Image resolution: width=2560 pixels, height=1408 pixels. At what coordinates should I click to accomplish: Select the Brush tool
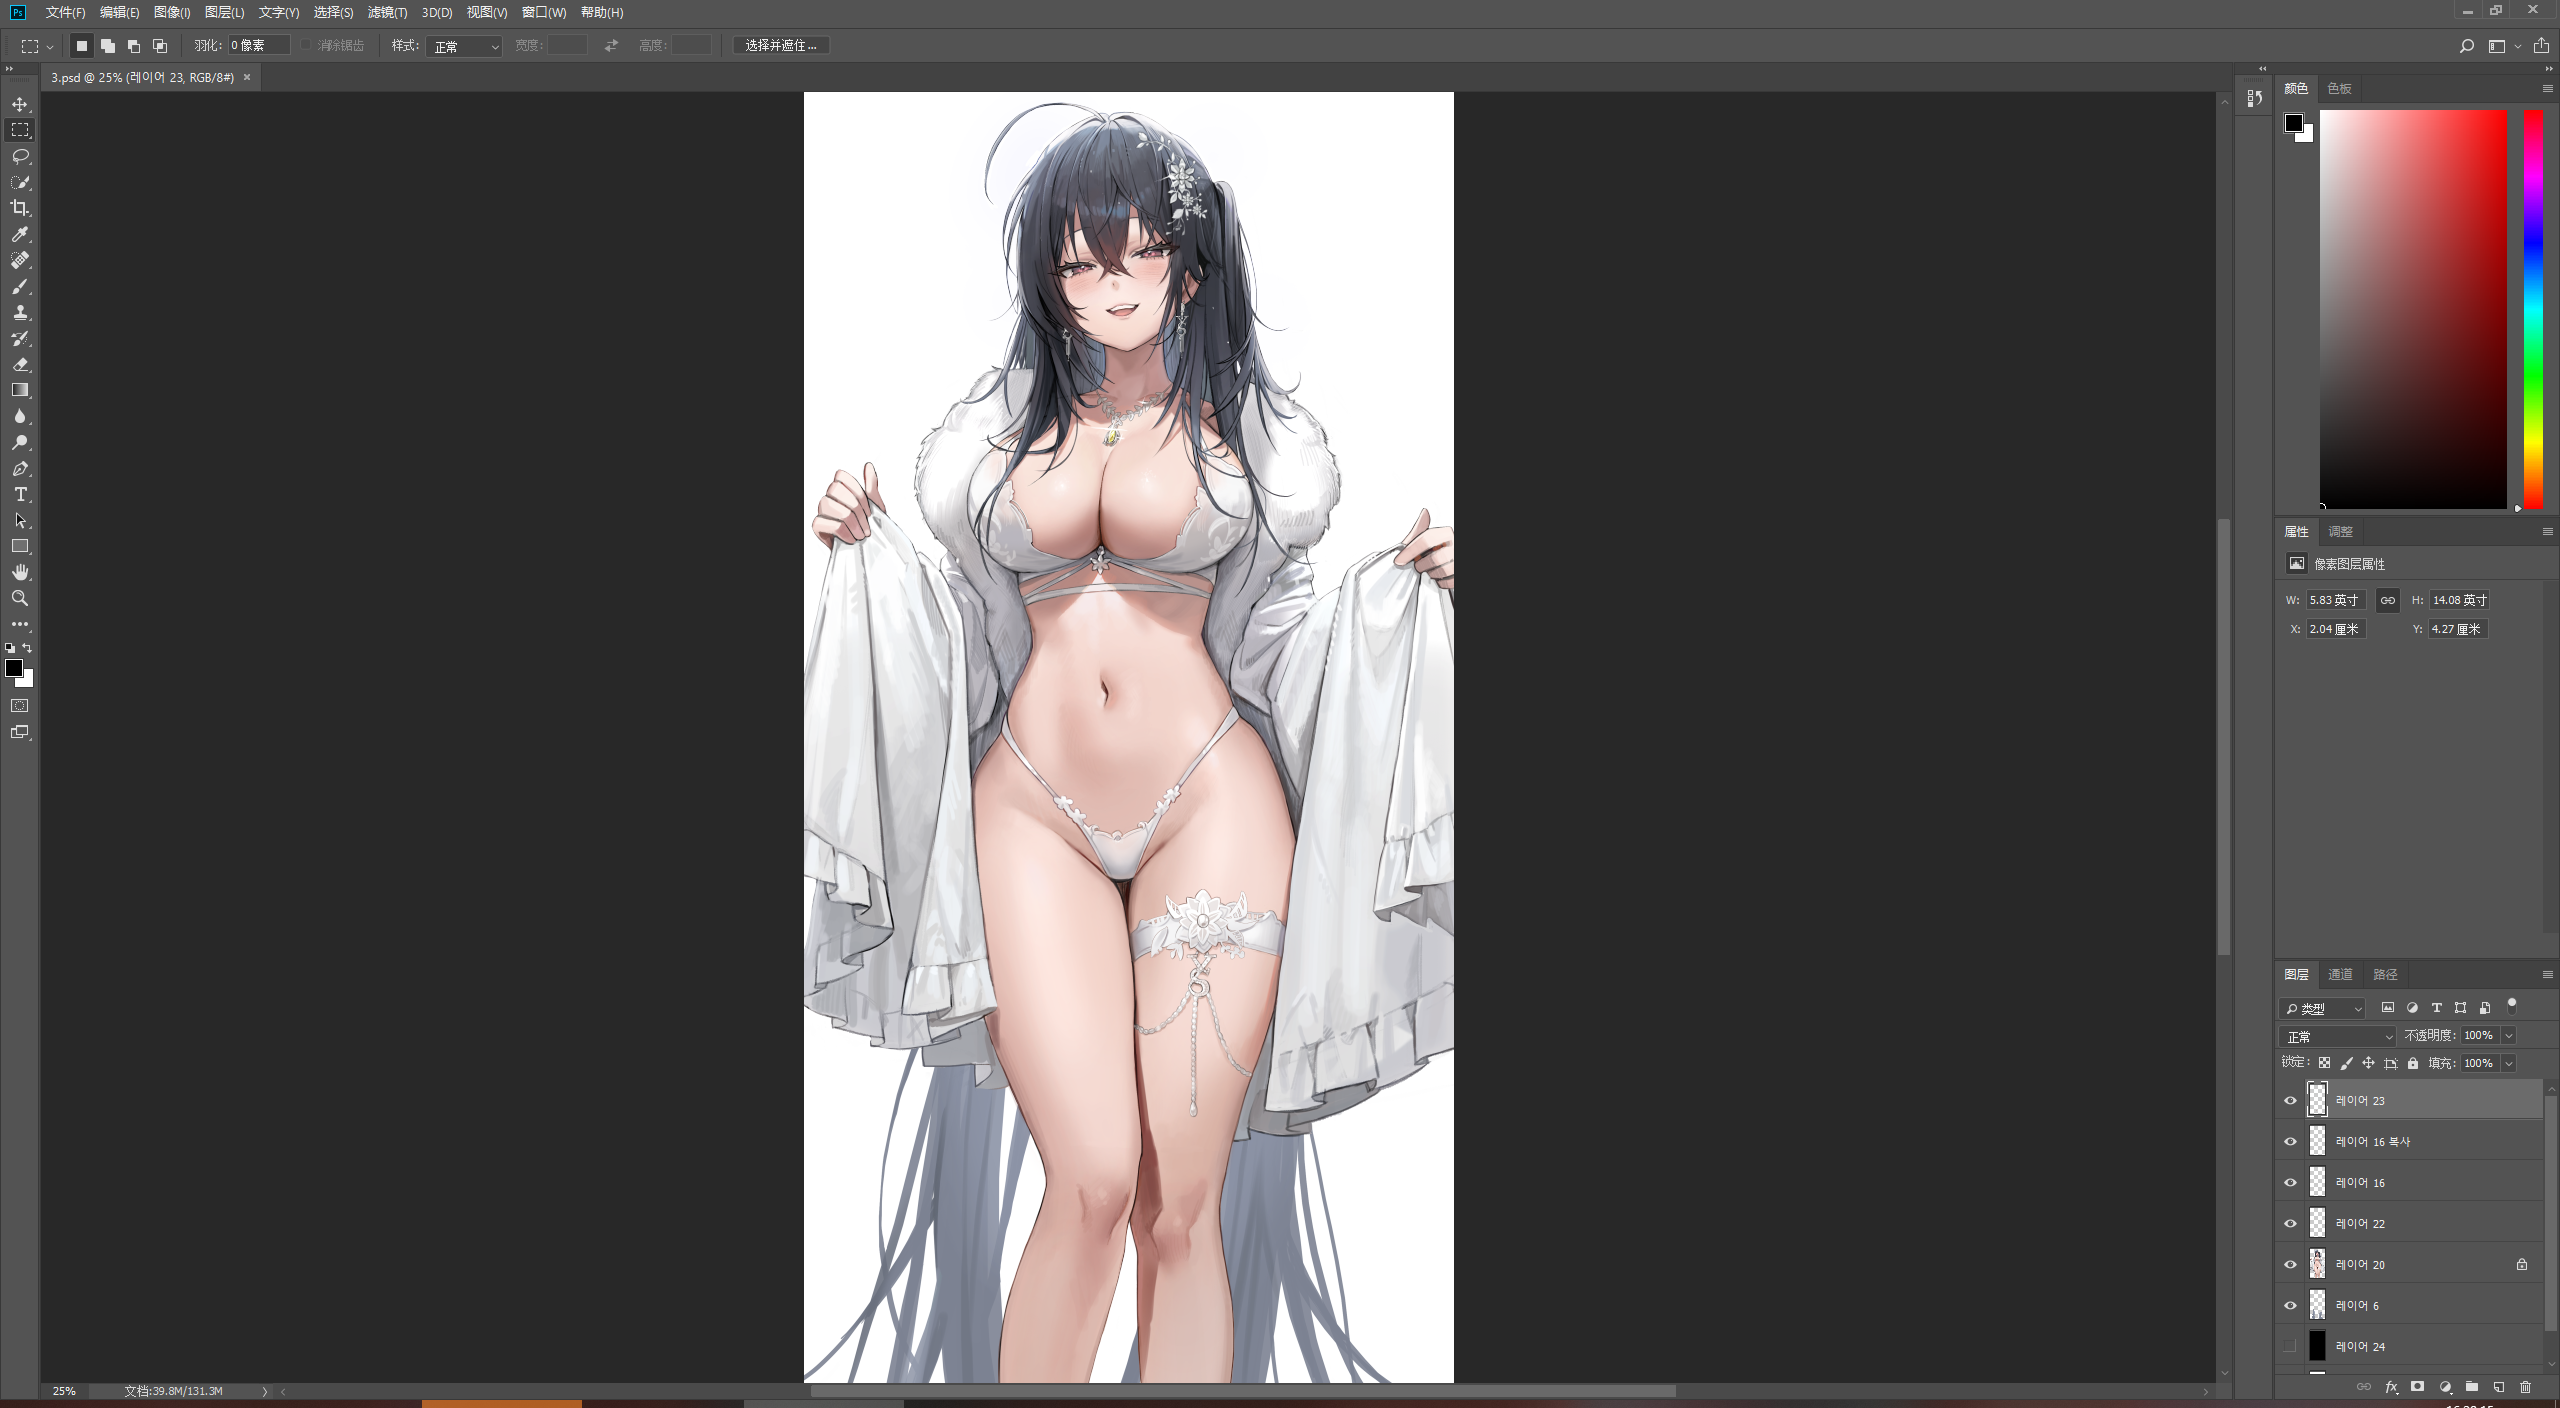(20, 287)
